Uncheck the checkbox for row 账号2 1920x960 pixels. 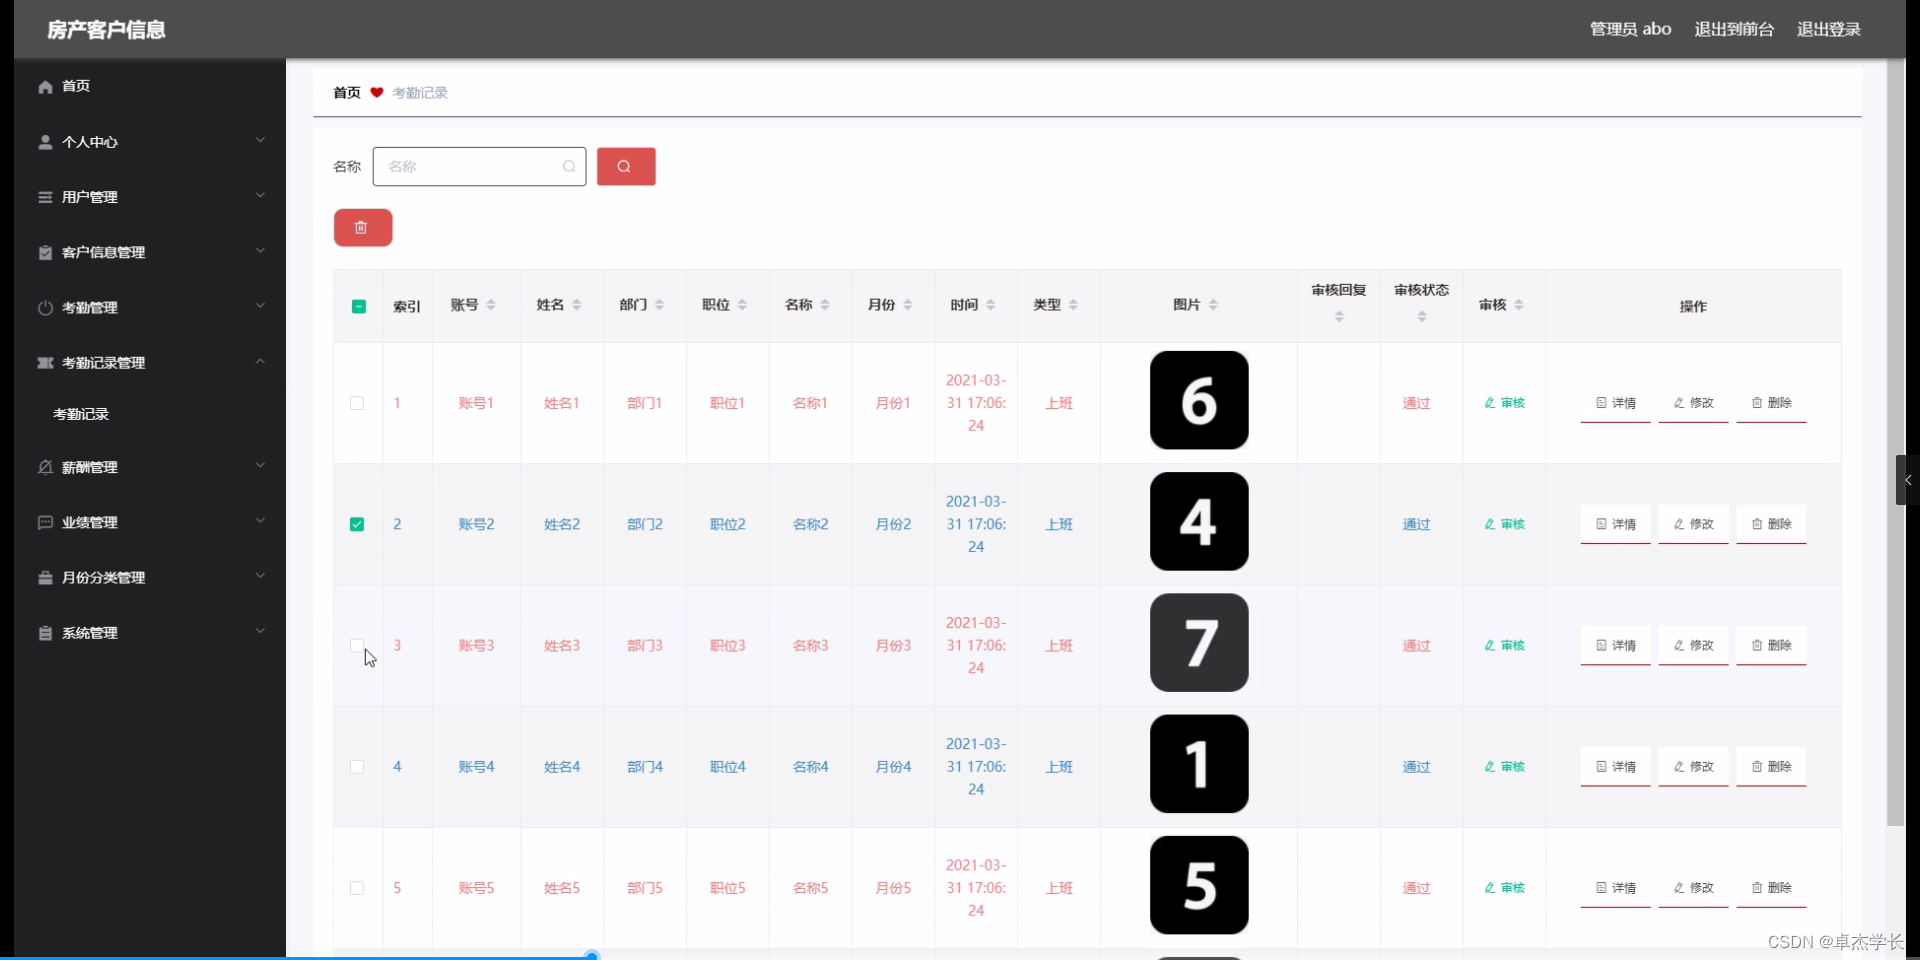(357, 524)
